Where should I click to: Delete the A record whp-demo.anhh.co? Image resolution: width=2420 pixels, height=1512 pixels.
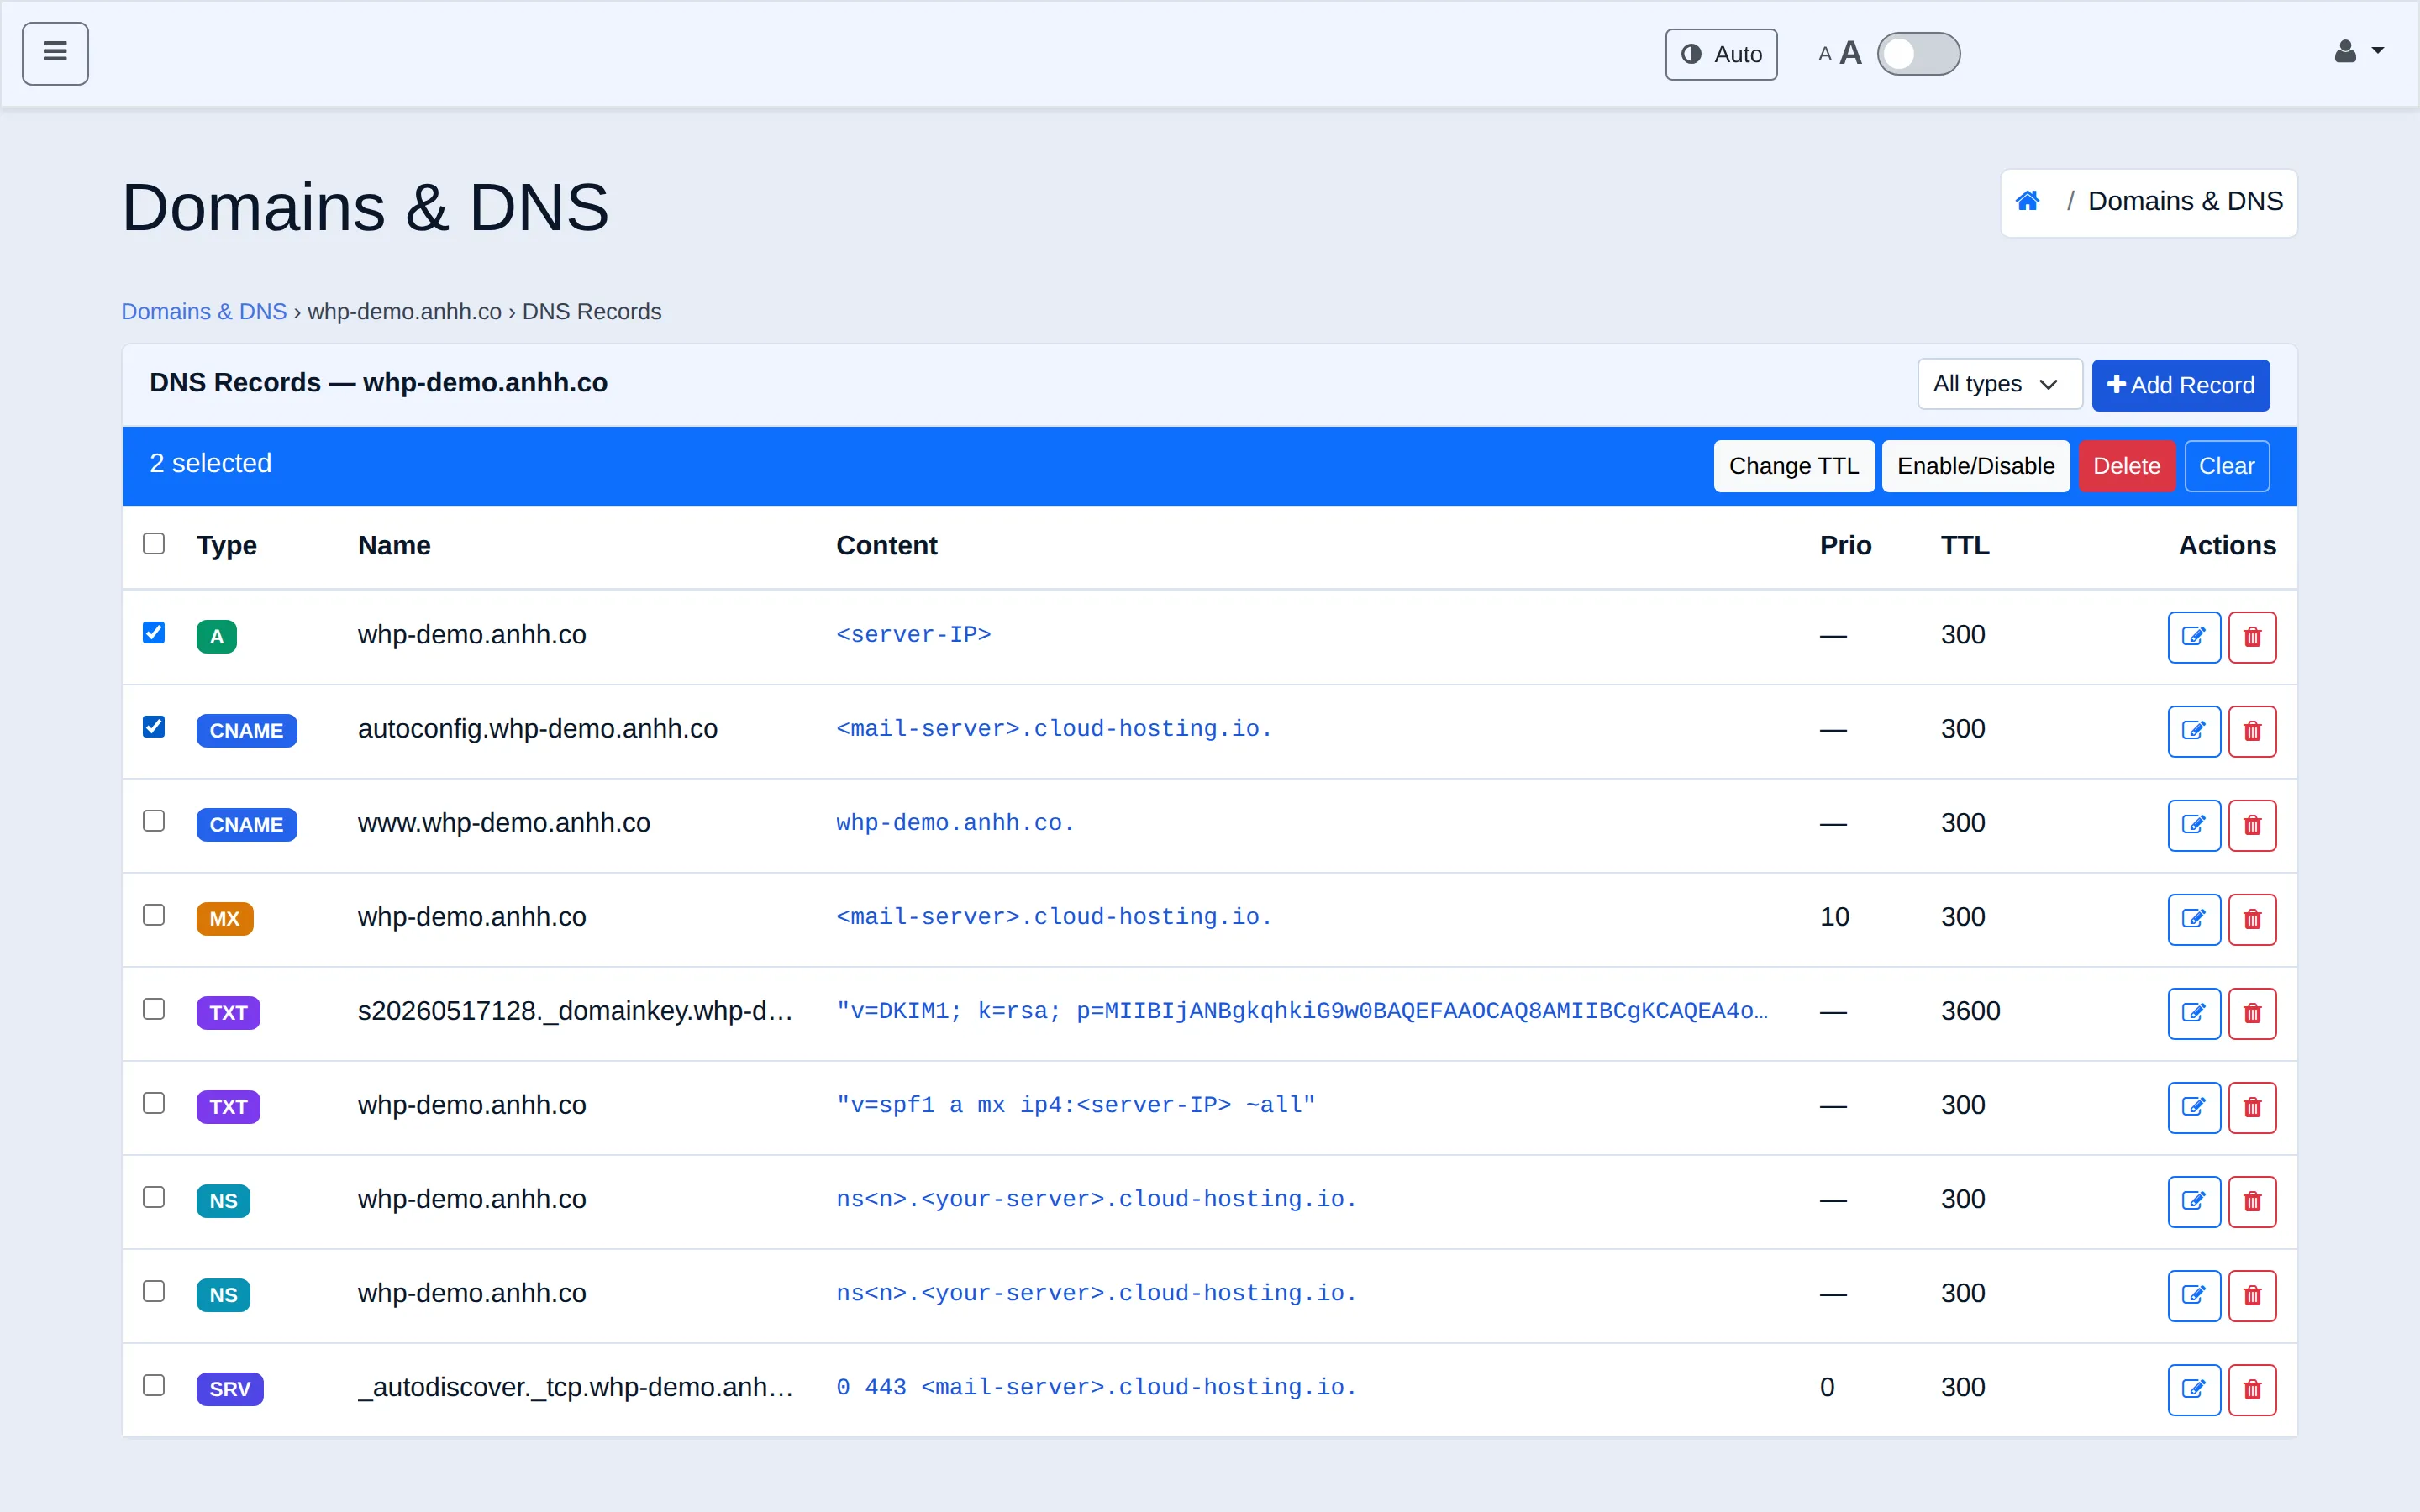(2252, 637)
